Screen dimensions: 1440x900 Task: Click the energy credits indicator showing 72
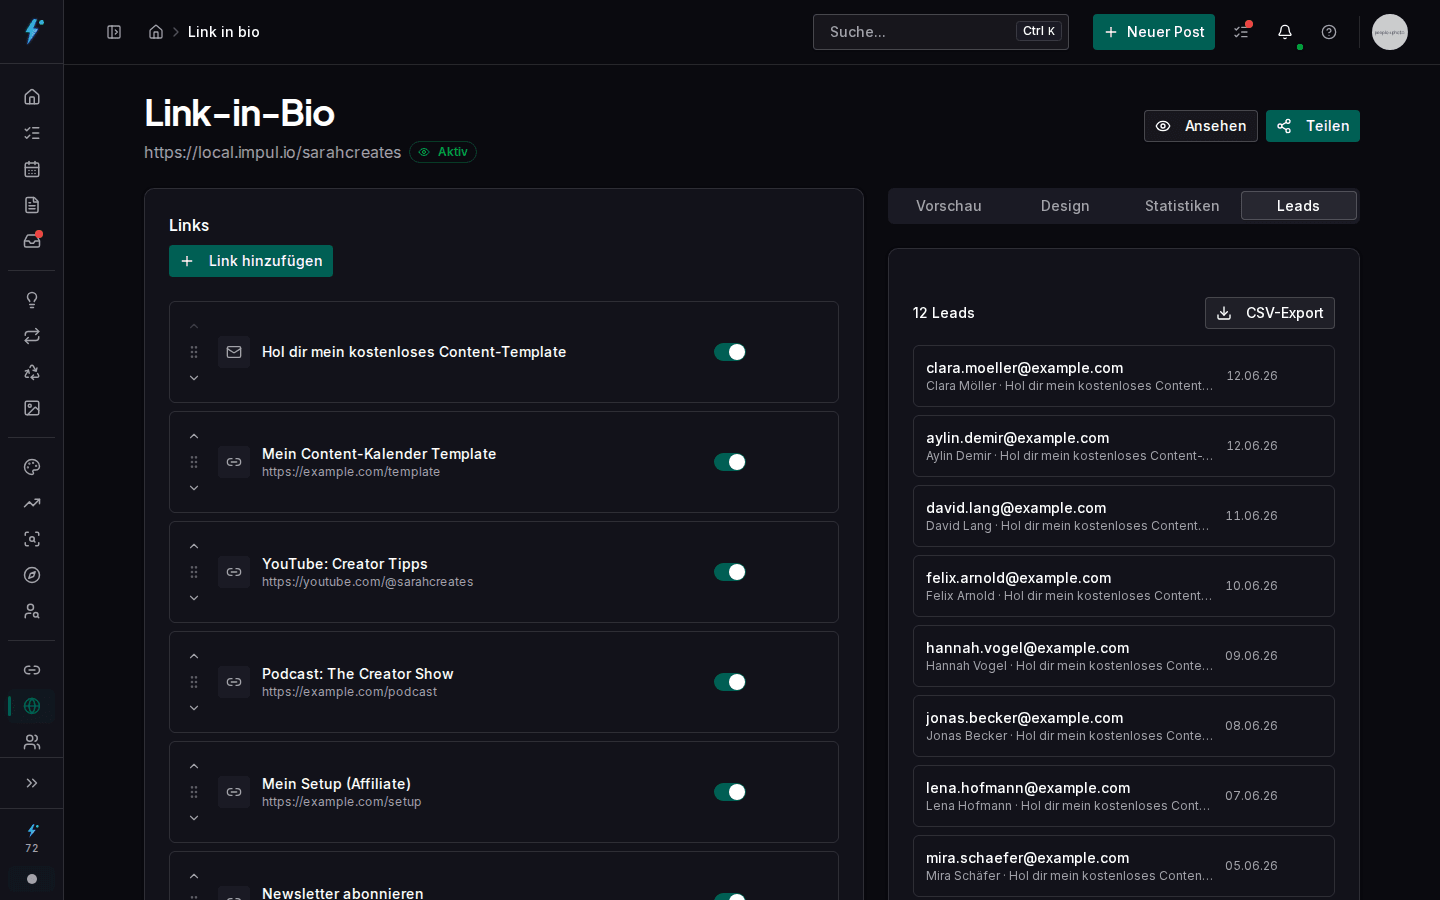click(32, 838)
